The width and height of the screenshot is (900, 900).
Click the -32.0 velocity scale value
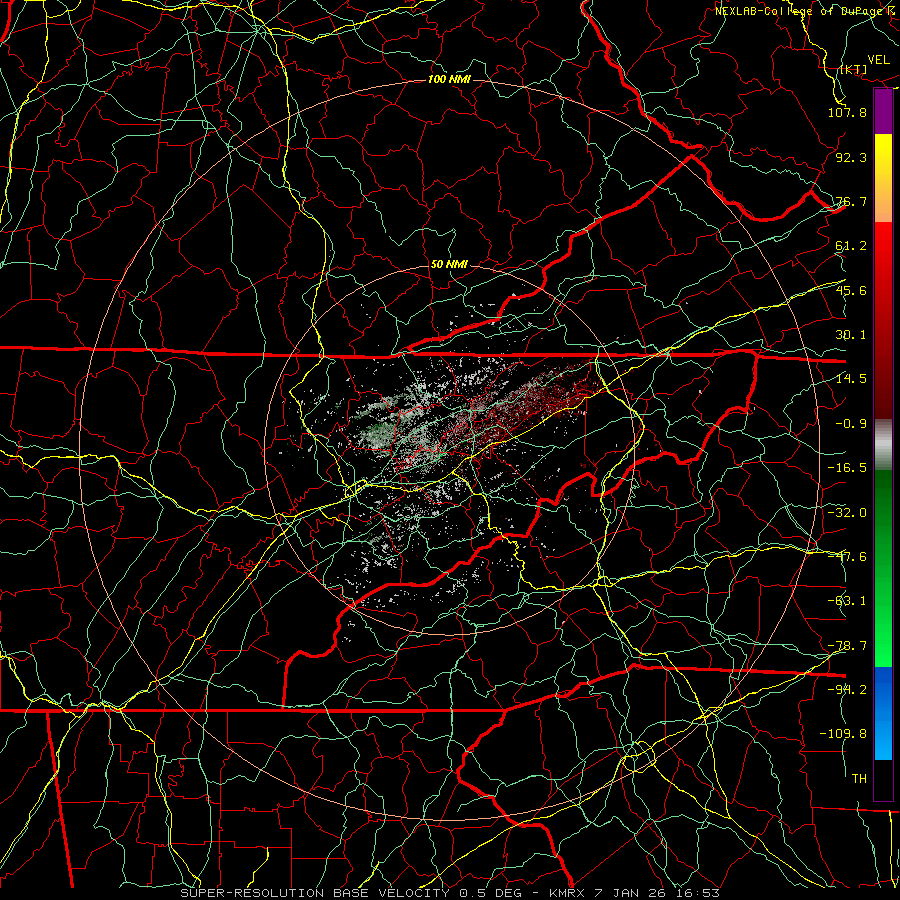point(847,513)
